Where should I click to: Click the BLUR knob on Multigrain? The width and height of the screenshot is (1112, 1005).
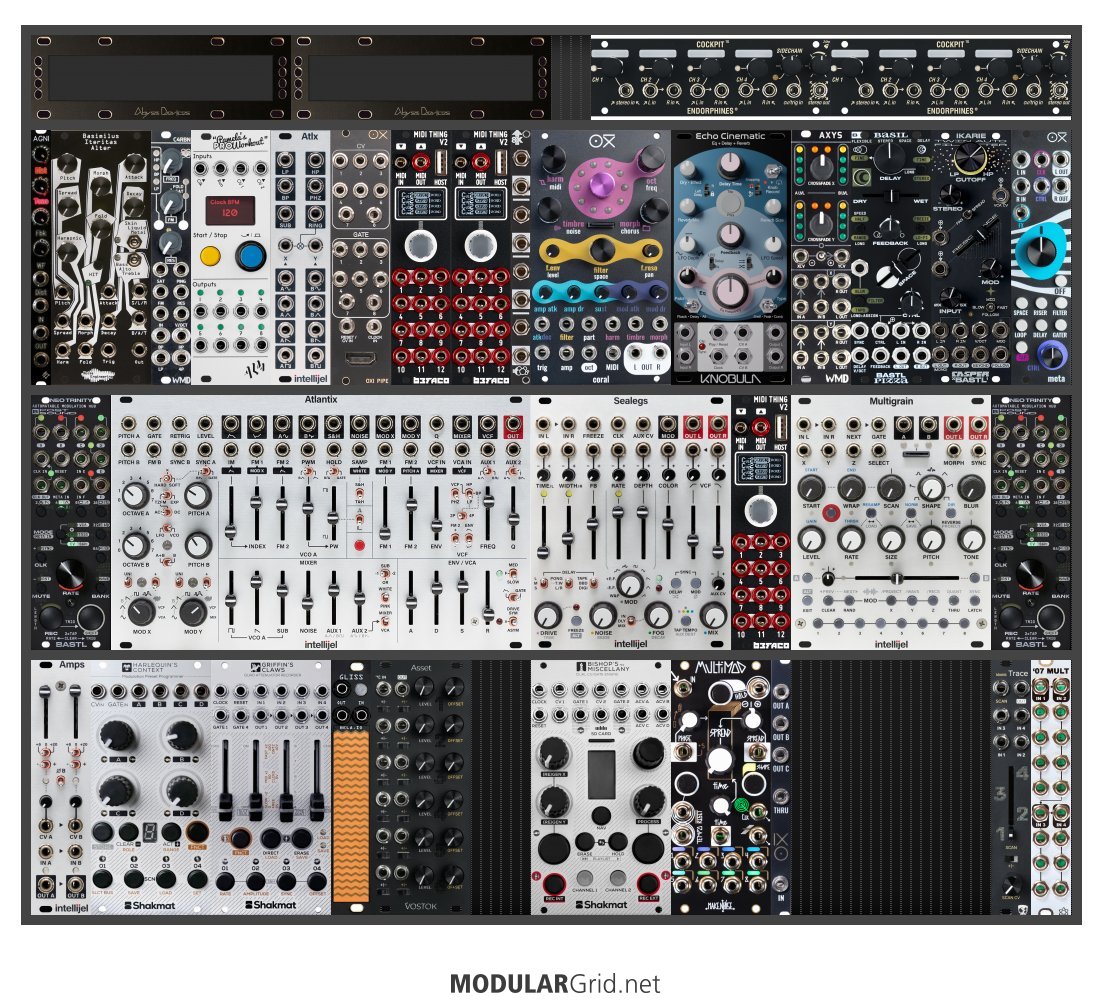pos(971,488)
